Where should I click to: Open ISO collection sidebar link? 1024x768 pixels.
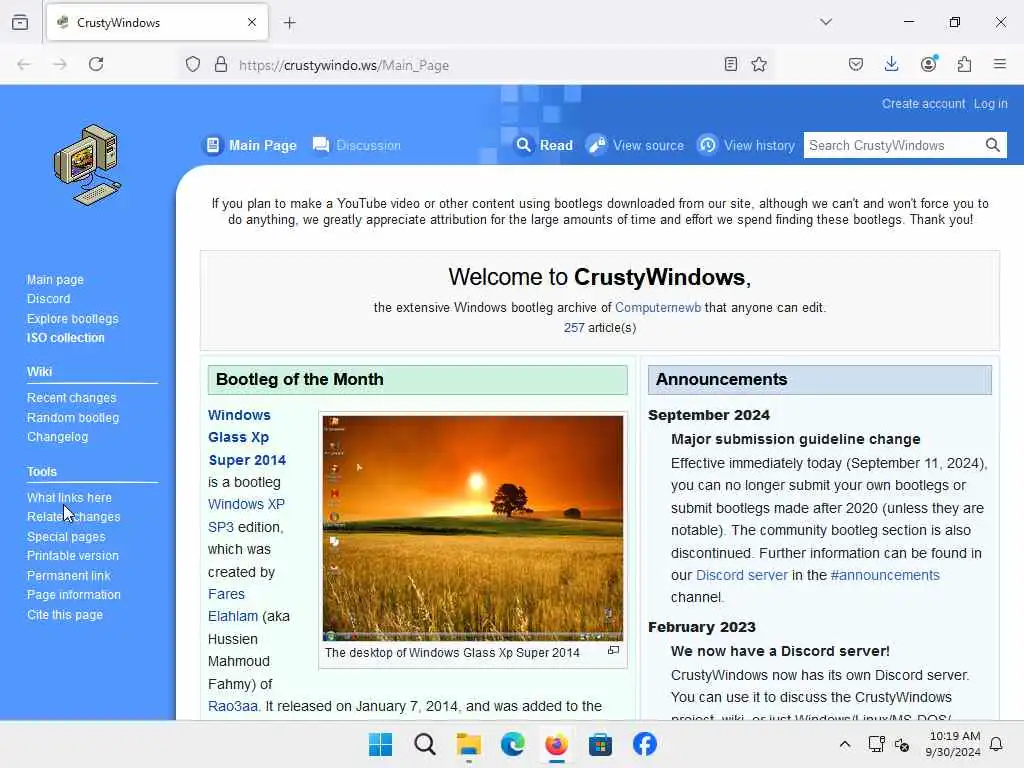65,338
